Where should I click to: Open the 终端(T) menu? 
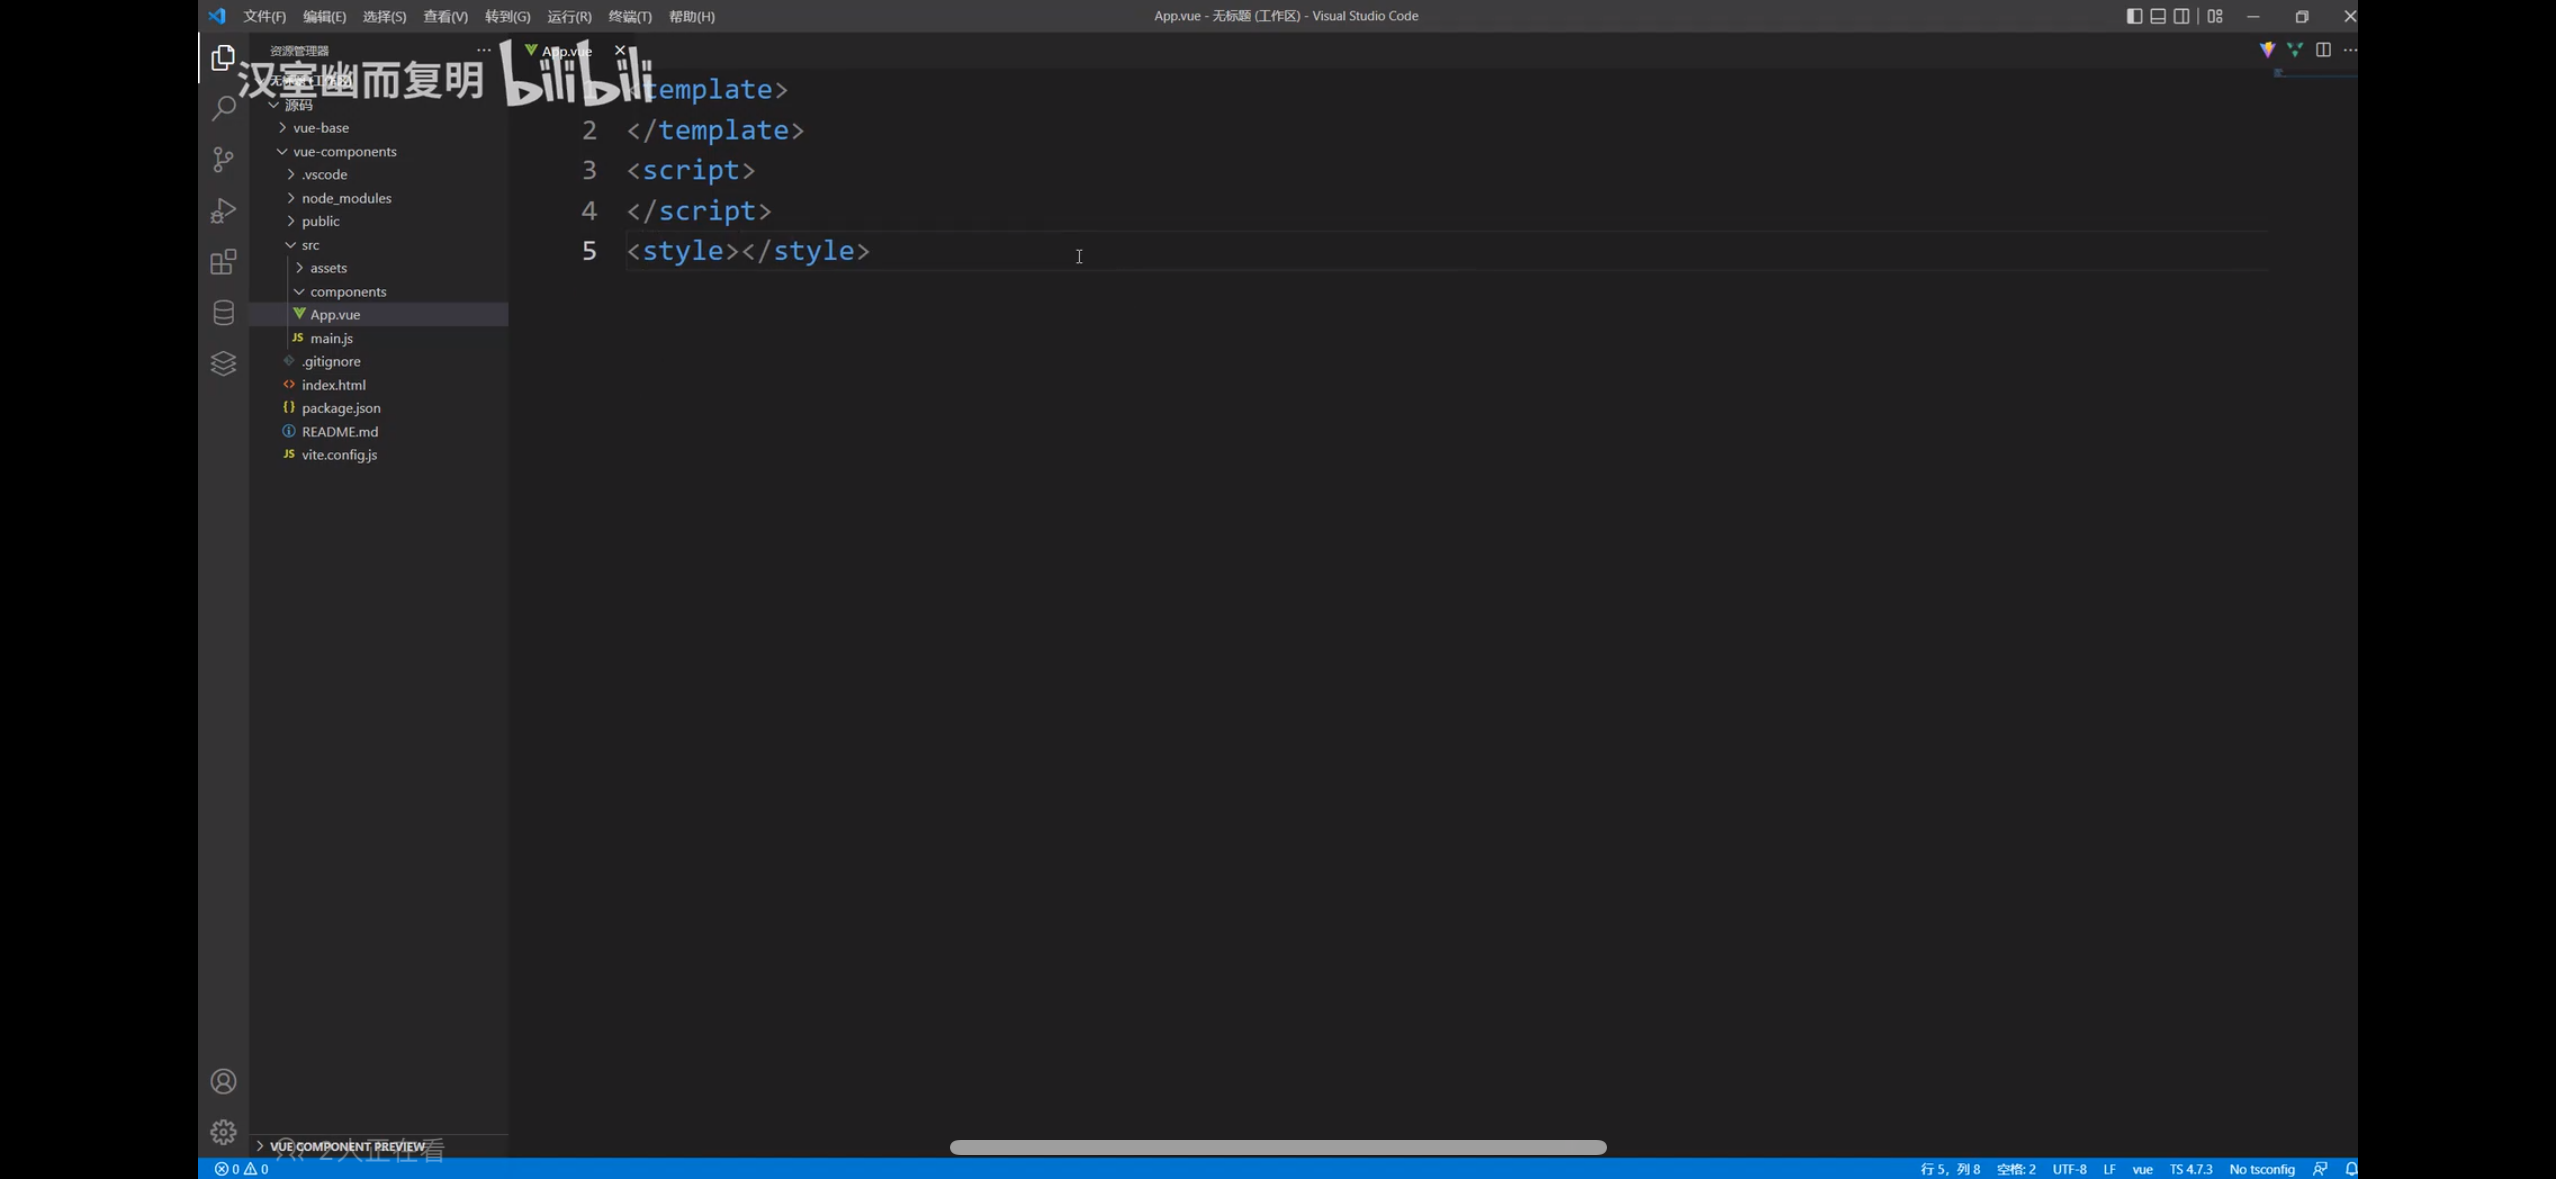[x=629, y=16]
